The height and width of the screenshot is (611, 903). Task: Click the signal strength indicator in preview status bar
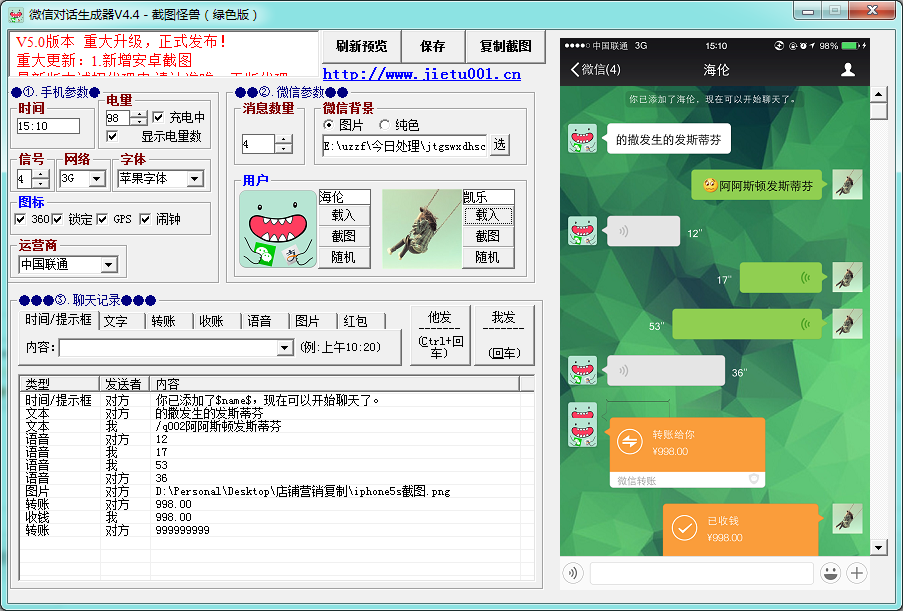[x=576, y=44]
